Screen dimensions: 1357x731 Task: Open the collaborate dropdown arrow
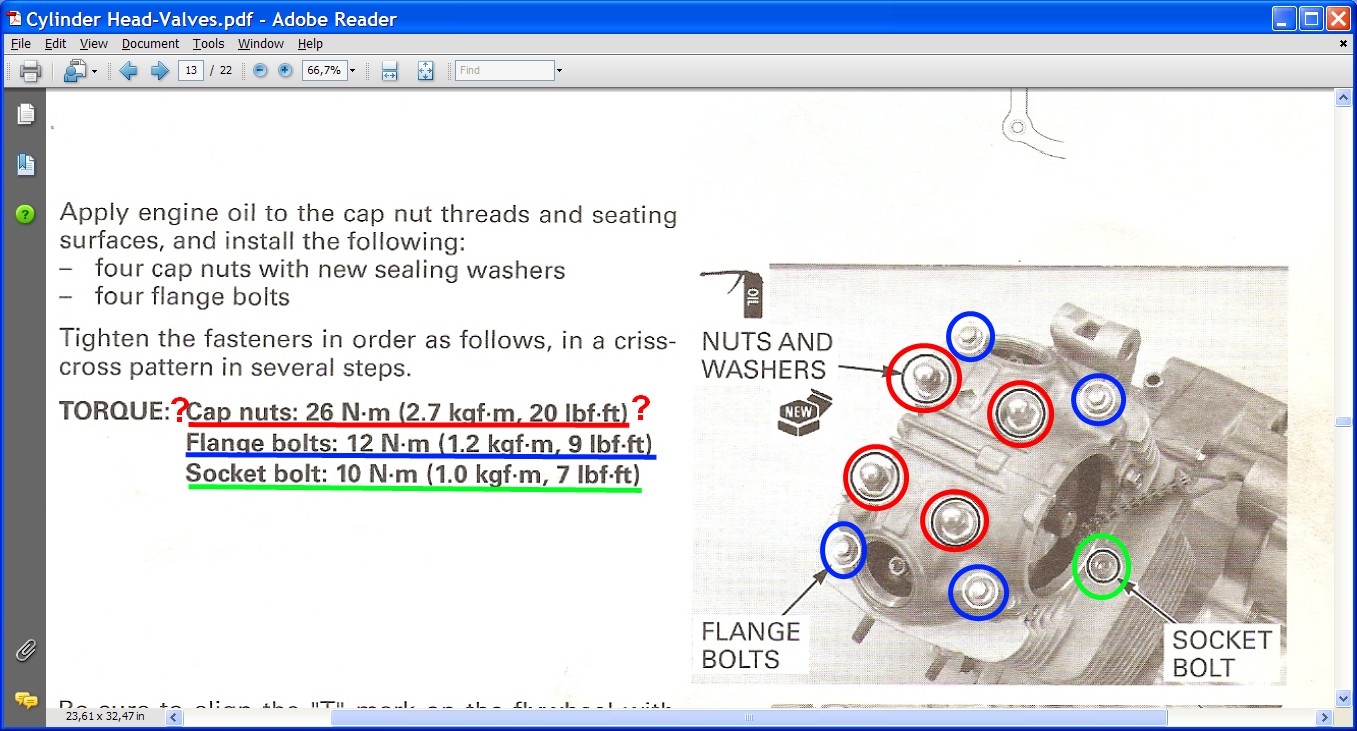[95, 71]
